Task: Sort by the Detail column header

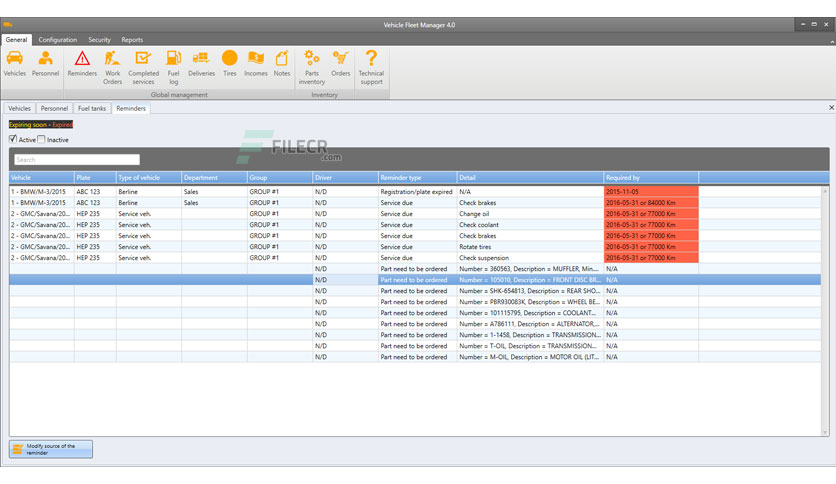Action: [530, 178]
